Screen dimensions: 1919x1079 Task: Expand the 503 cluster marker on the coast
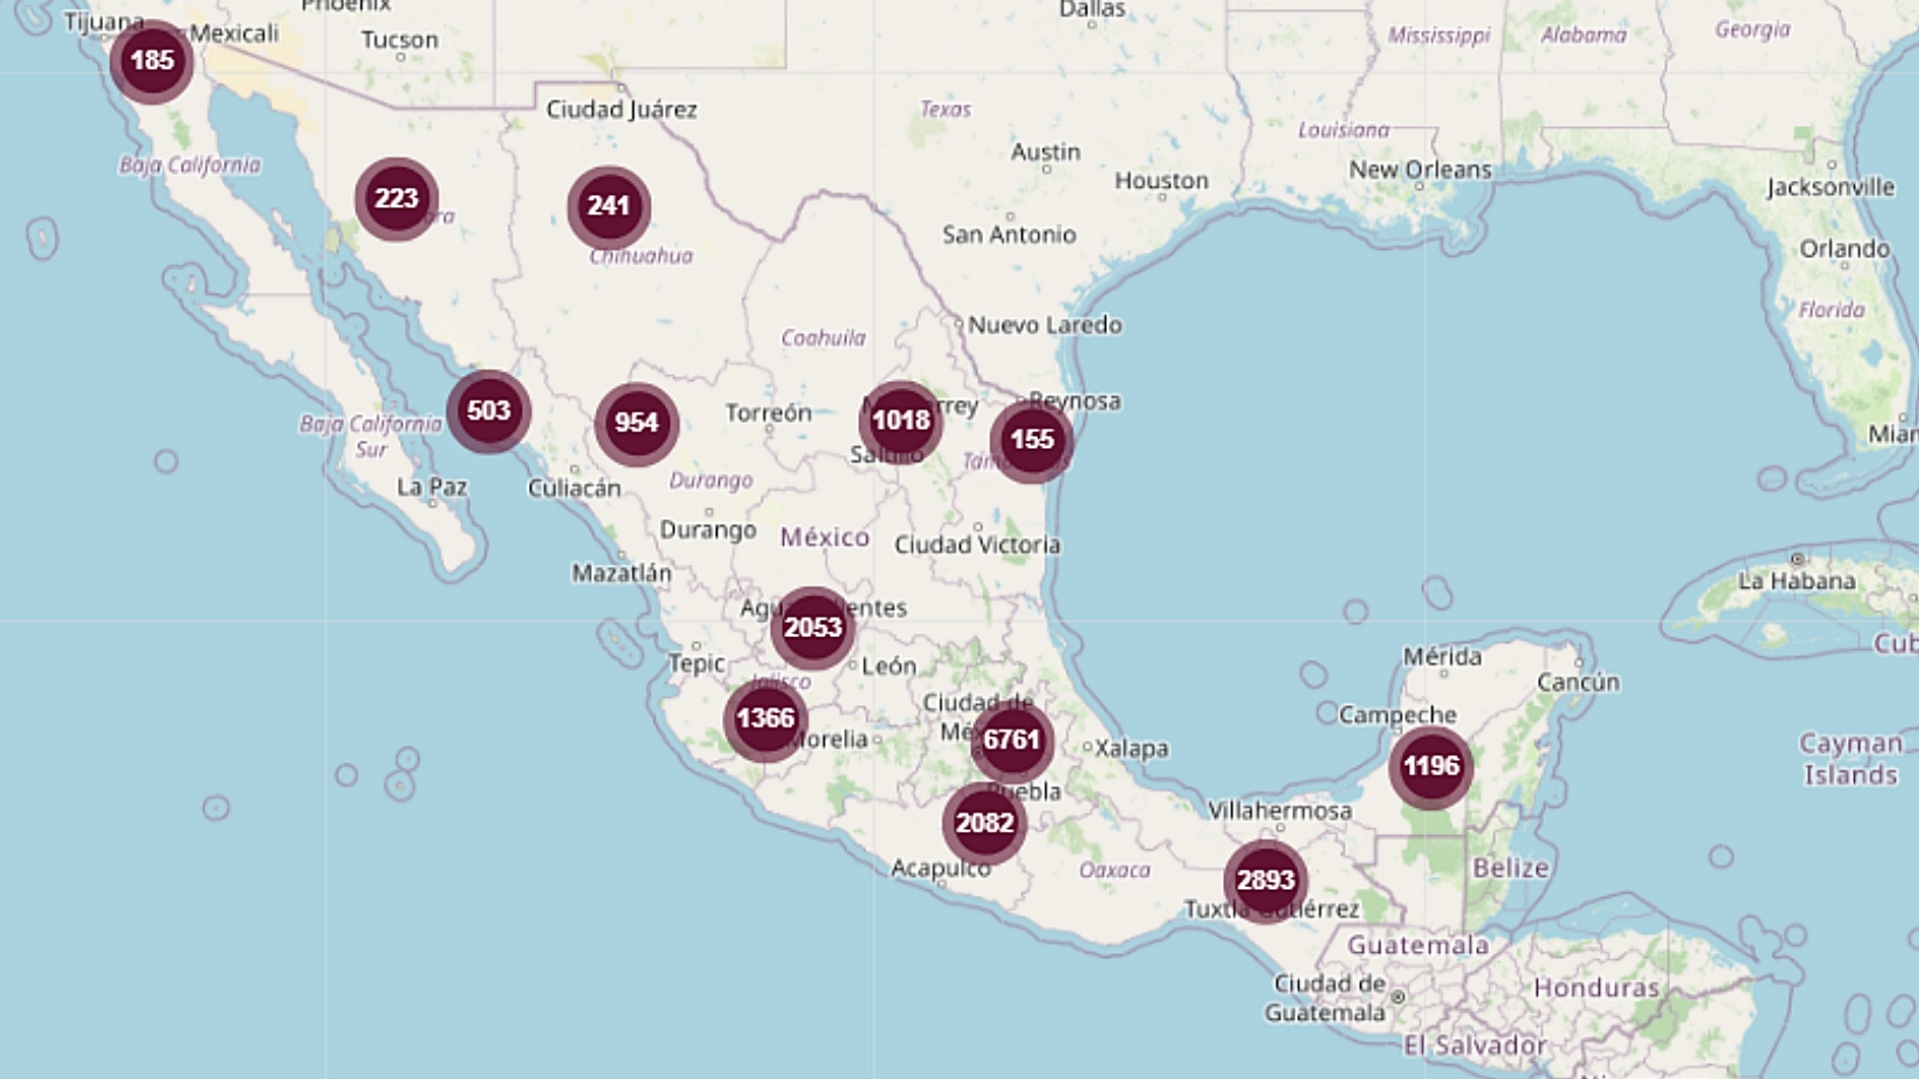488,411
